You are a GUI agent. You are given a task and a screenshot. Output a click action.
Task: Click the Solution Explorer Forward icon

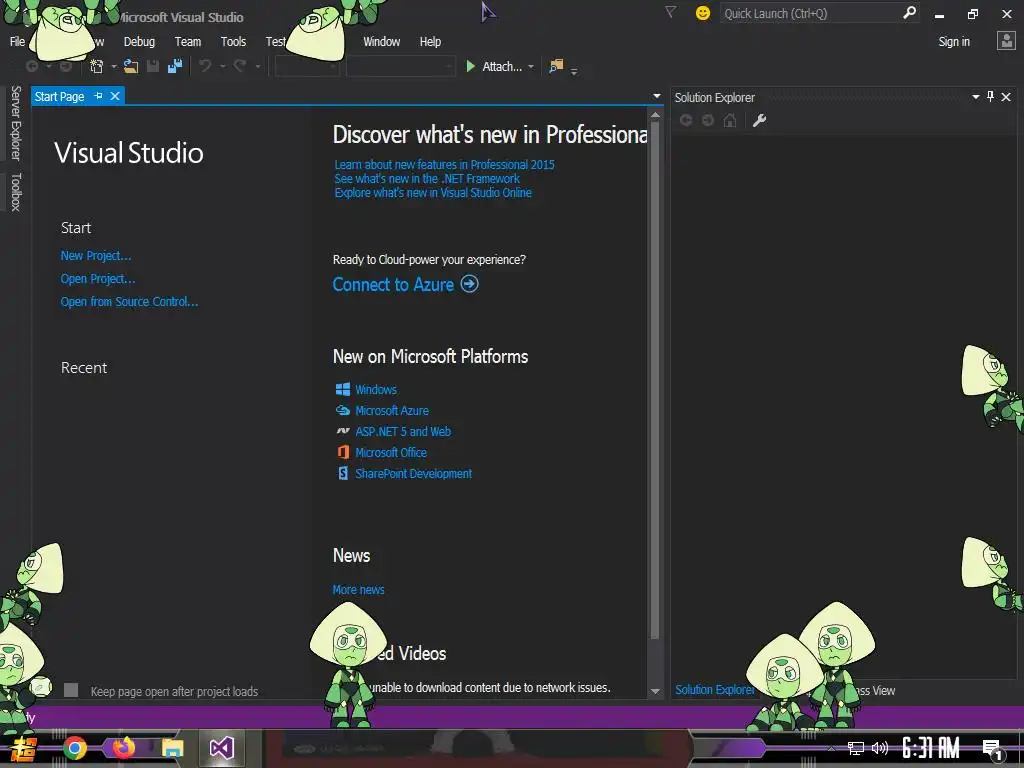pyautogui.click(x=708, y=120)
